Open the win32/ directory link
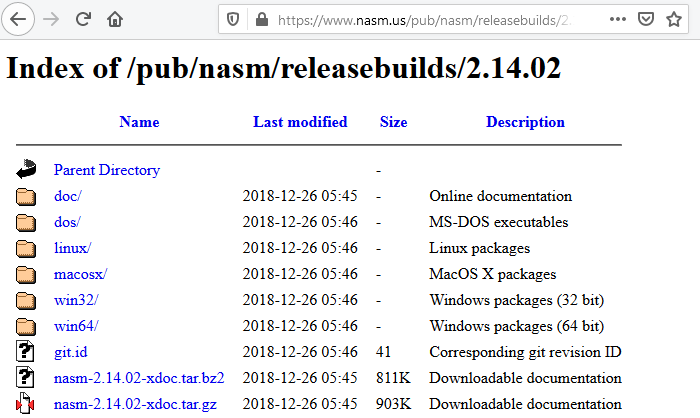This screenshot has height=418, width=700. pyautogui.click(x=76, y=300)
